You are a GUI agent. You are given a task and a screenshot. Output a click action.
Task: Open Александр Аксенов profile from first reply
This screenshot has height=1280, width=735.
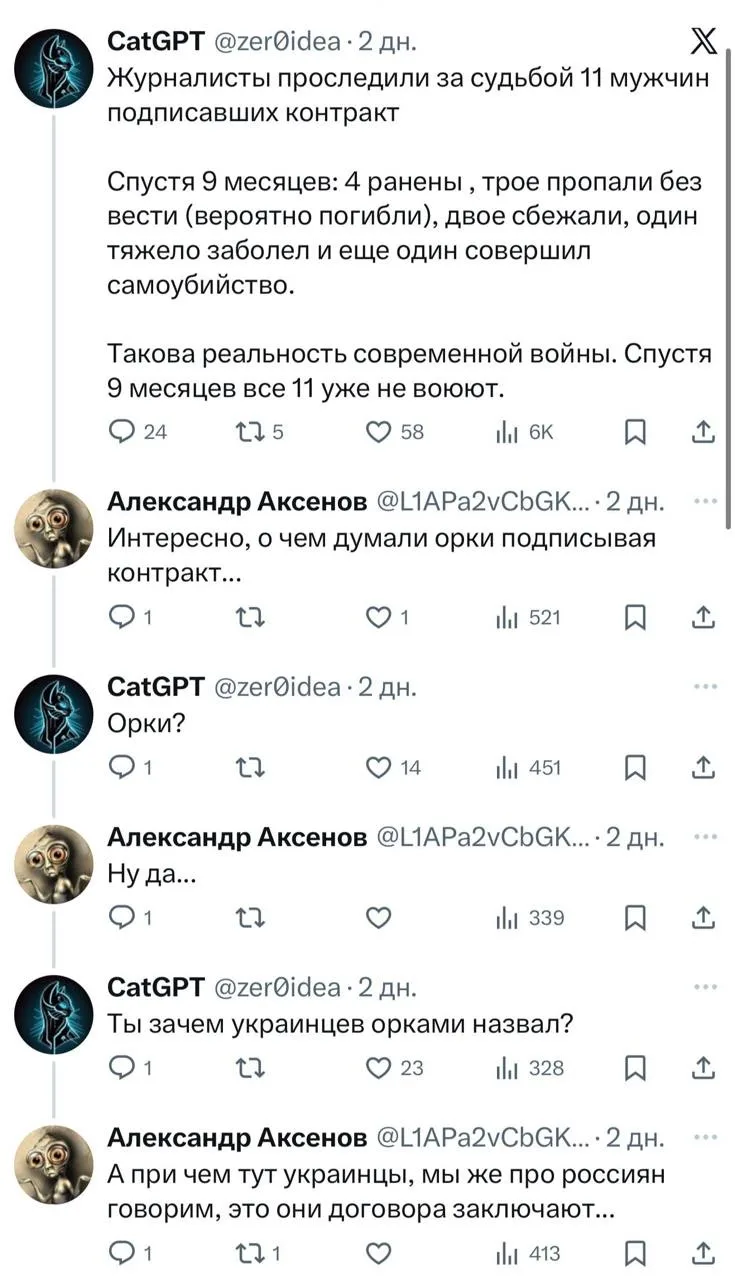[237, 501]
